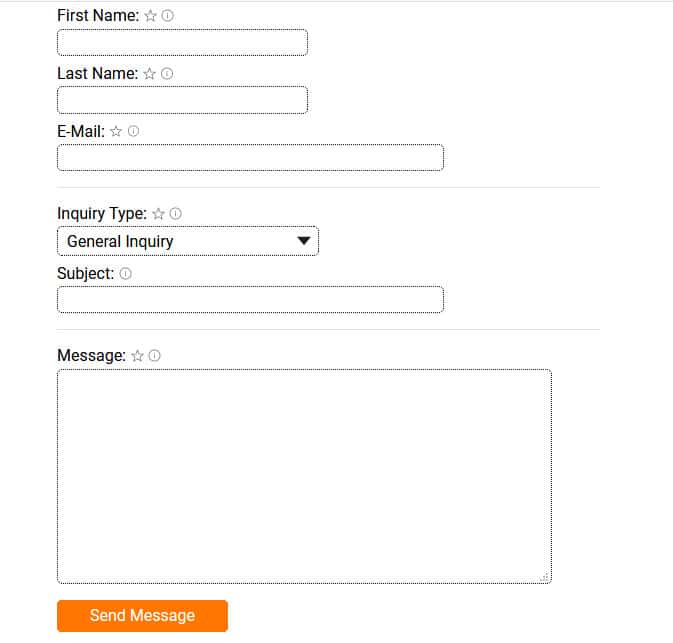Click the info icon beside Last Name
Viewport: 673px width, 643px height.
pyautogui.click(x=167, y=73)
